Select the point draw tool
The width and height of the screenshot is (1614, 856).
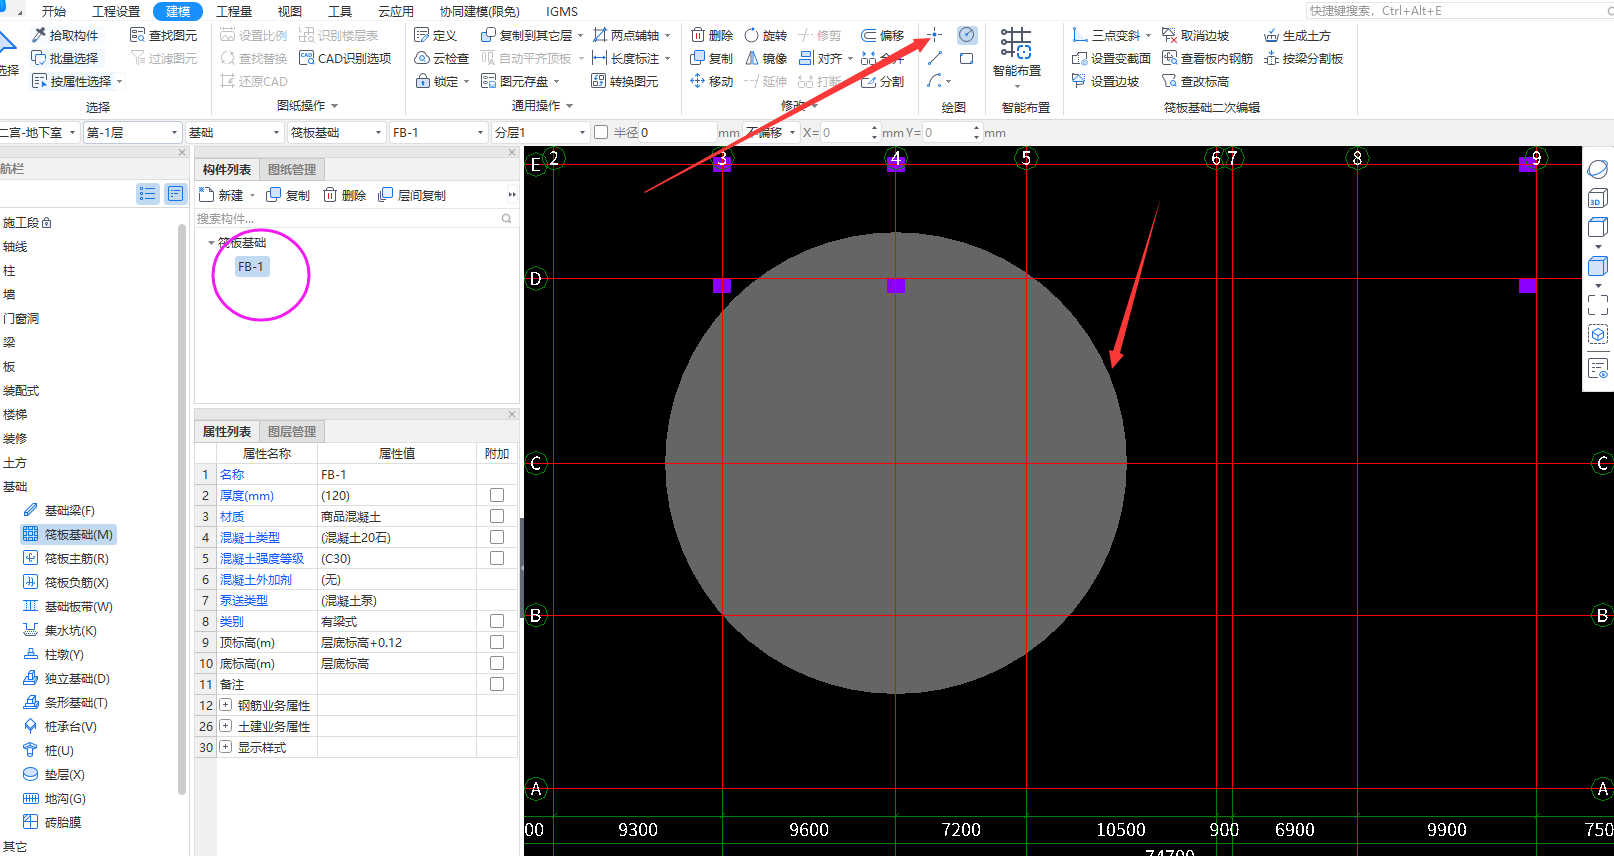[x=935, y=35]
